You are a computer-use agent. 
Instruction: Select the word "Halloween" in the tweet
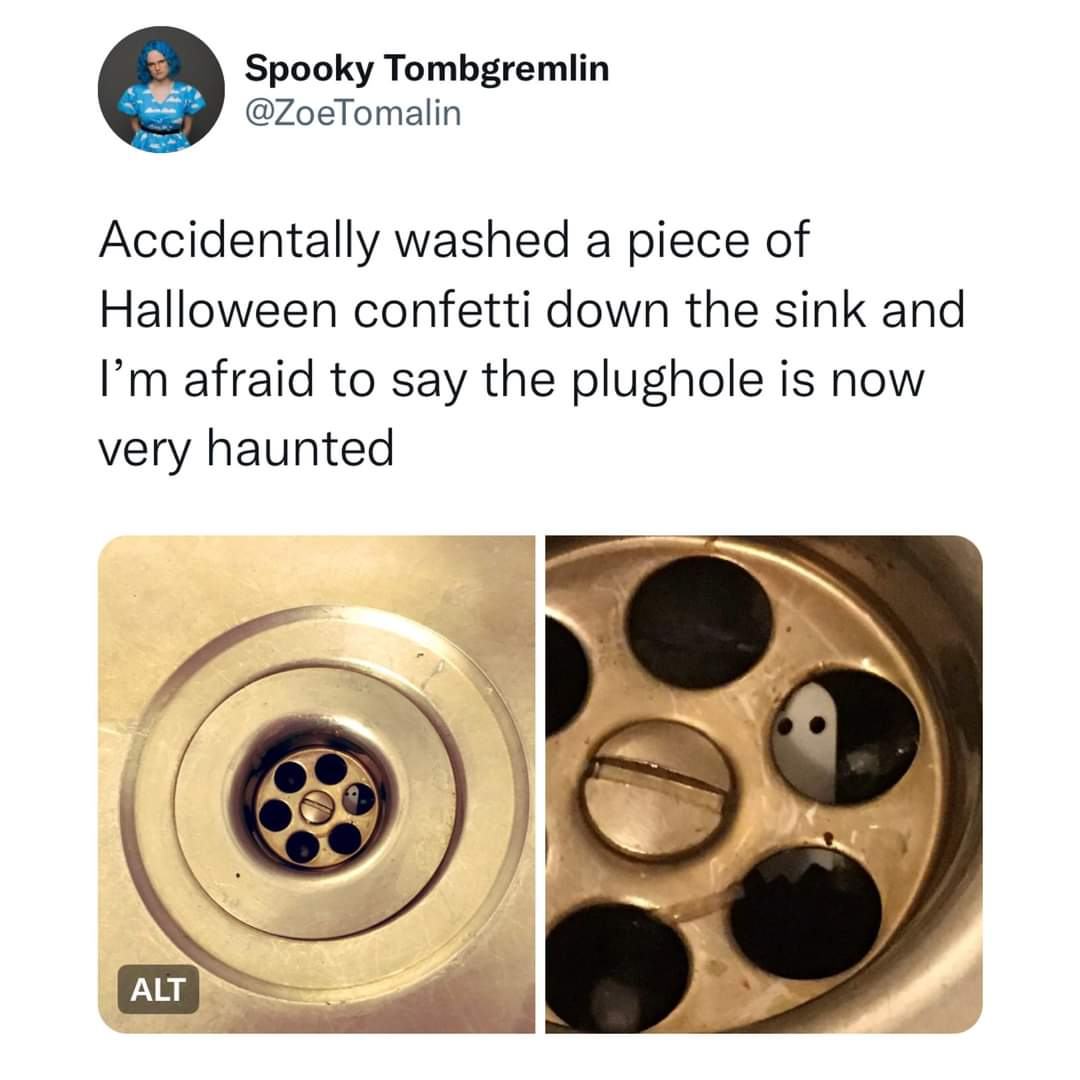click(x=218, y=310)
